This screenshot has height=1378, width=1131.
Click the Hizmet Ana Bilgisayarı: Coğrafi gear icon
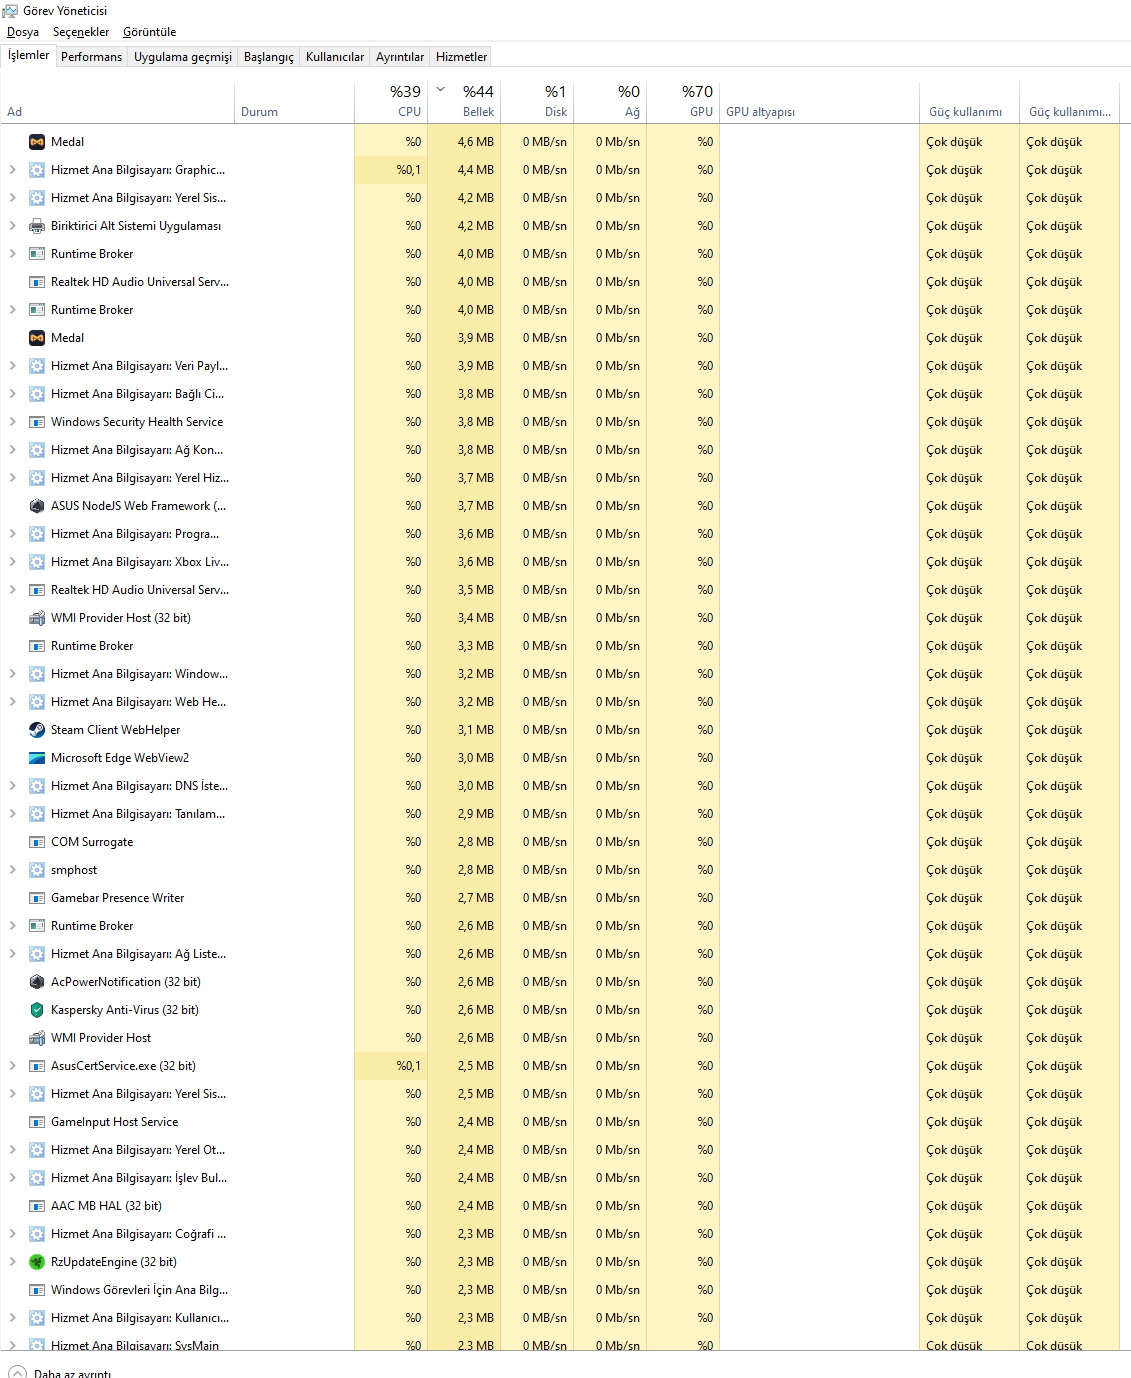[37, 1234]
